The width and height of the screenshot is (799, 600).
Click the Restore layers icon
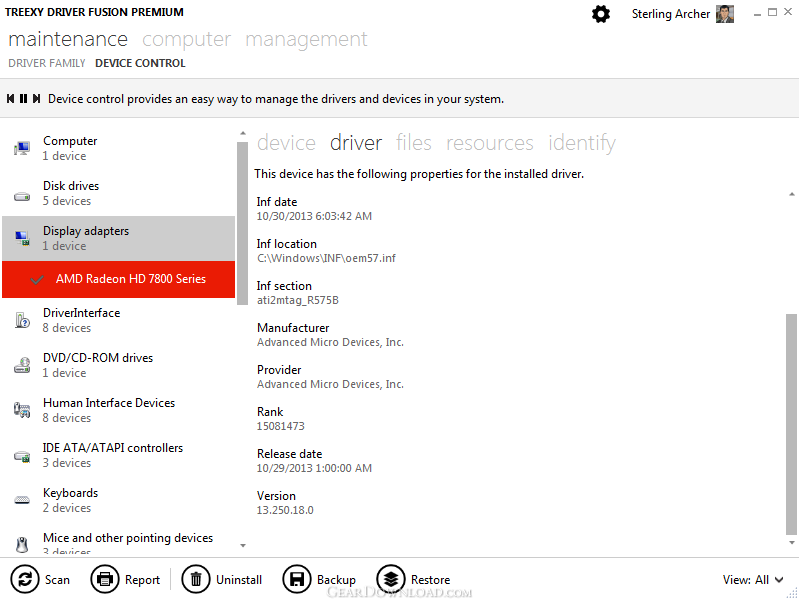pos(391,579)
